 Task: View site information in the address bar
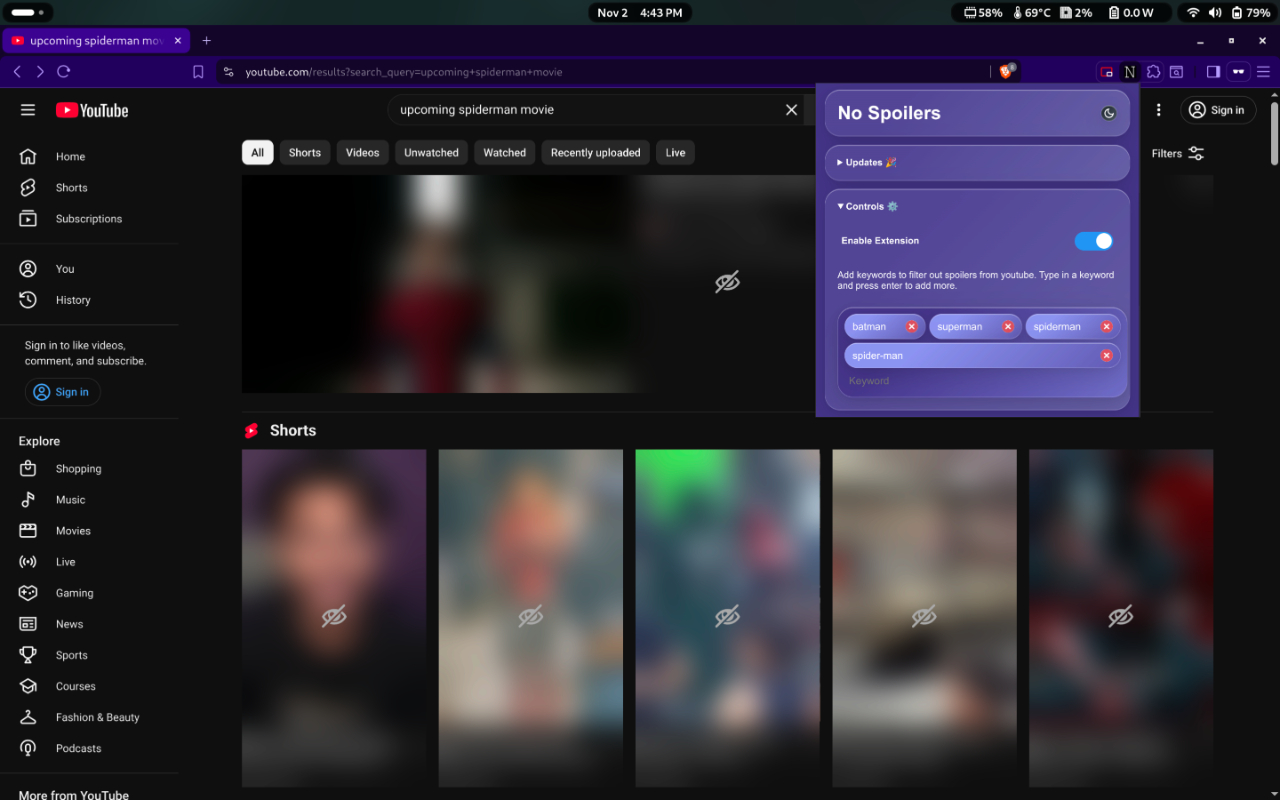(228, 72)
